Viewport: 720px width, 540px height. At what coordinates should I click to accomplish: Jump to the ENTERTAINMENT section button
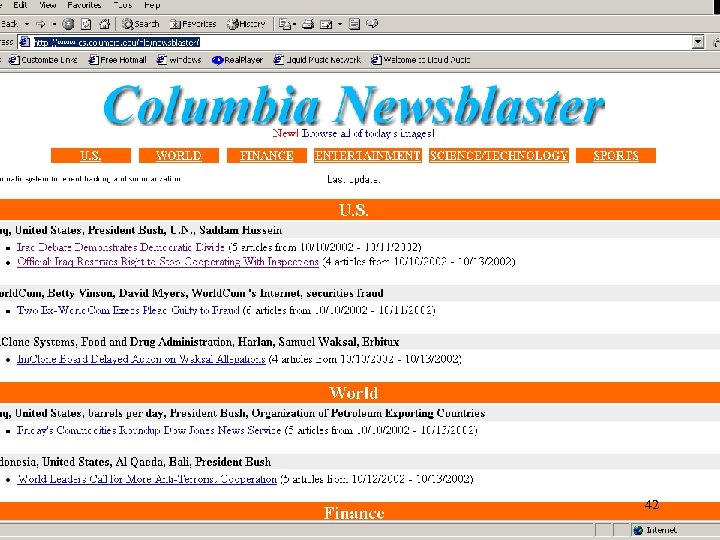(368, 156)
